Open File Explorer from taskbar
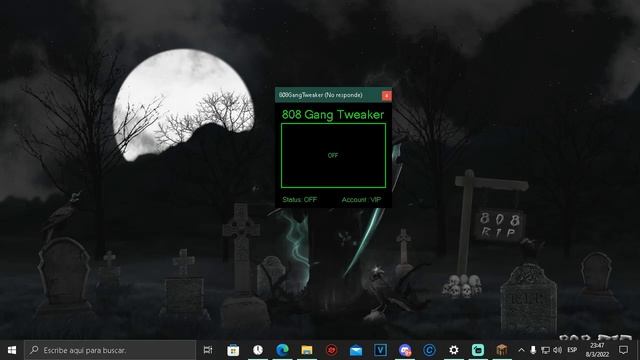This screenshot has height=360, width=640. [307, 350]
